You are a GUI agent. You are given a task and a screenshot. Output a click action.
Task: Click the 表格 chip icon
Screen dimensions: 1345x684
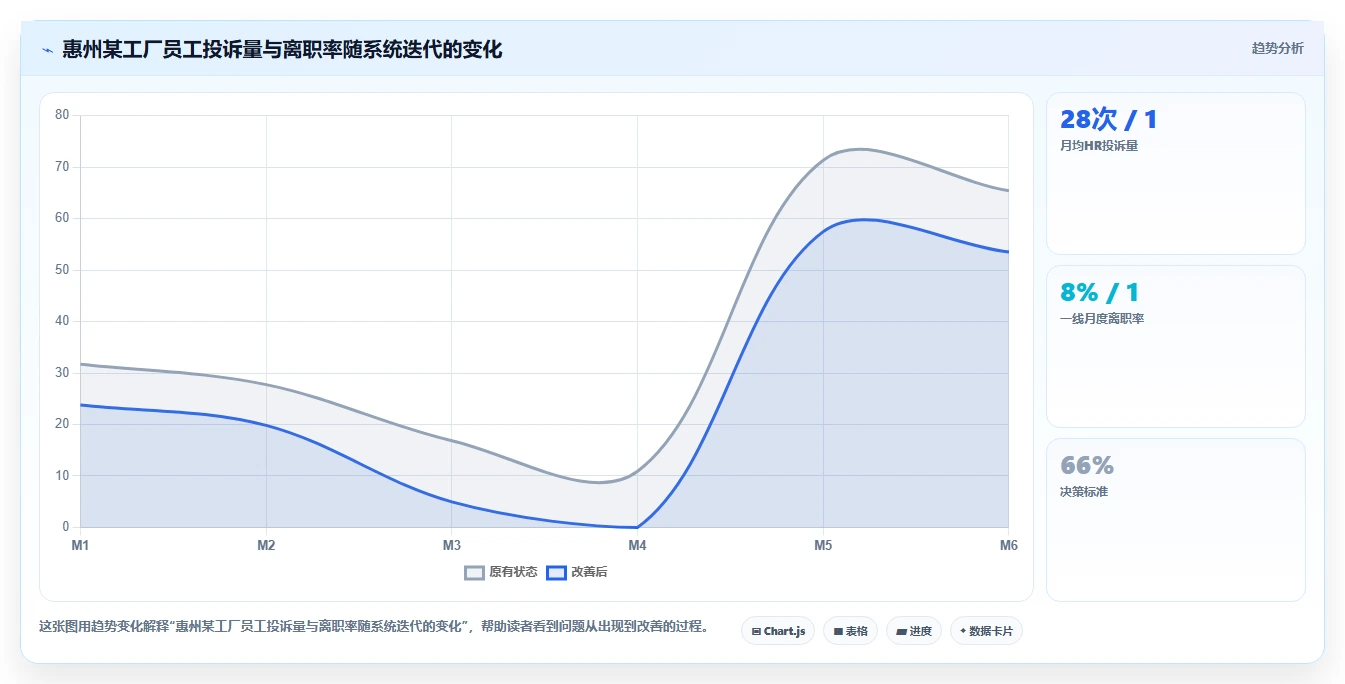pyautogui.click(x=838, y=632)
